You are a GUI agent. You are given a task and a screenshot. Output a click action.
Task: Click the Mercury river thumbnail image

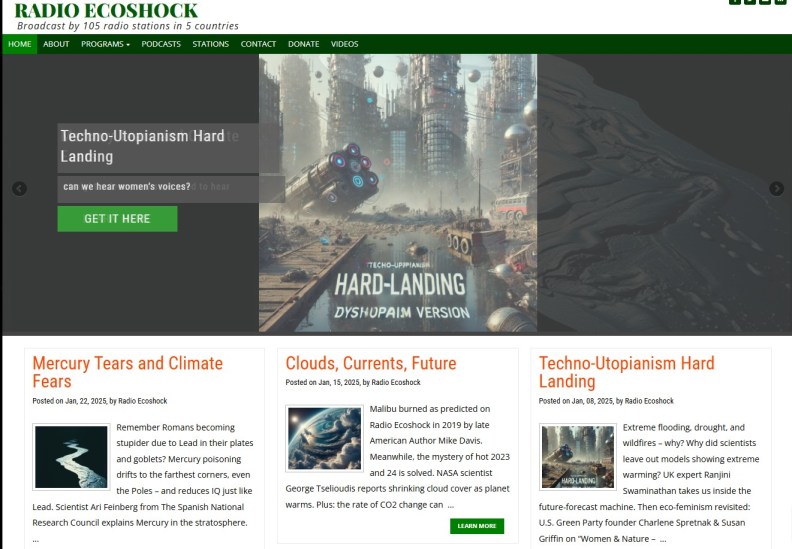click(x=70, y=457)
